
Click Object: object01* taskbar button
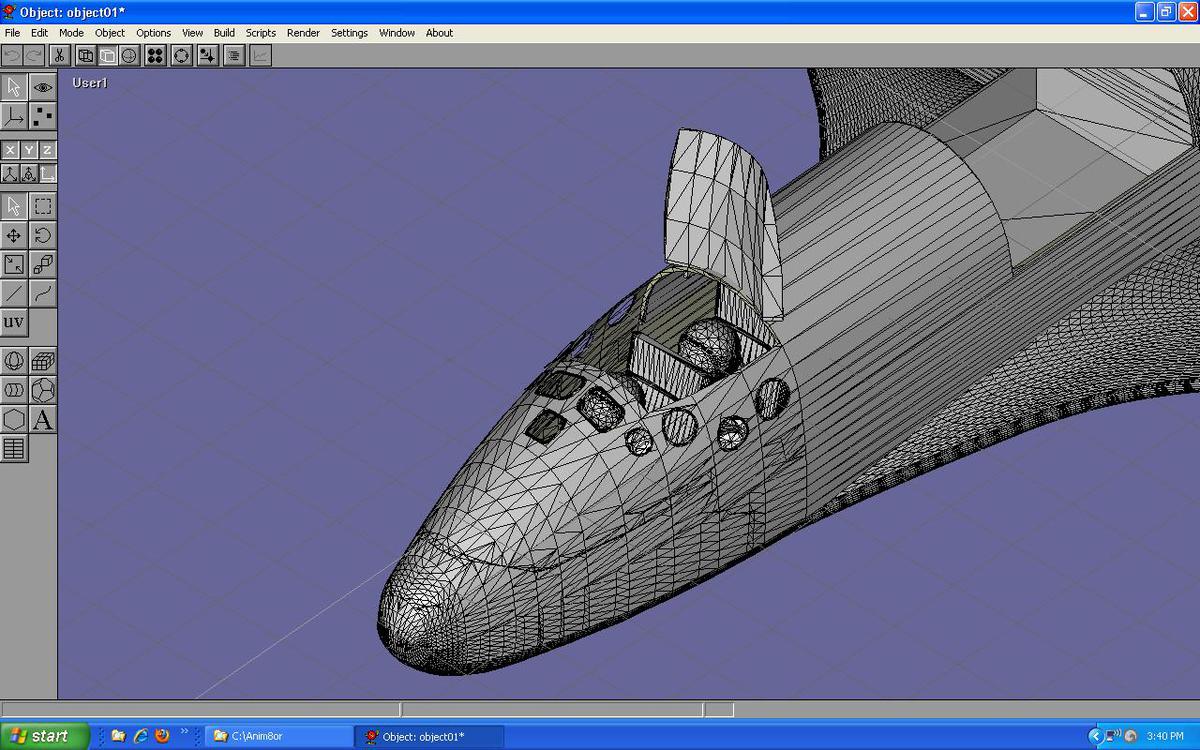tap(431, 736)
